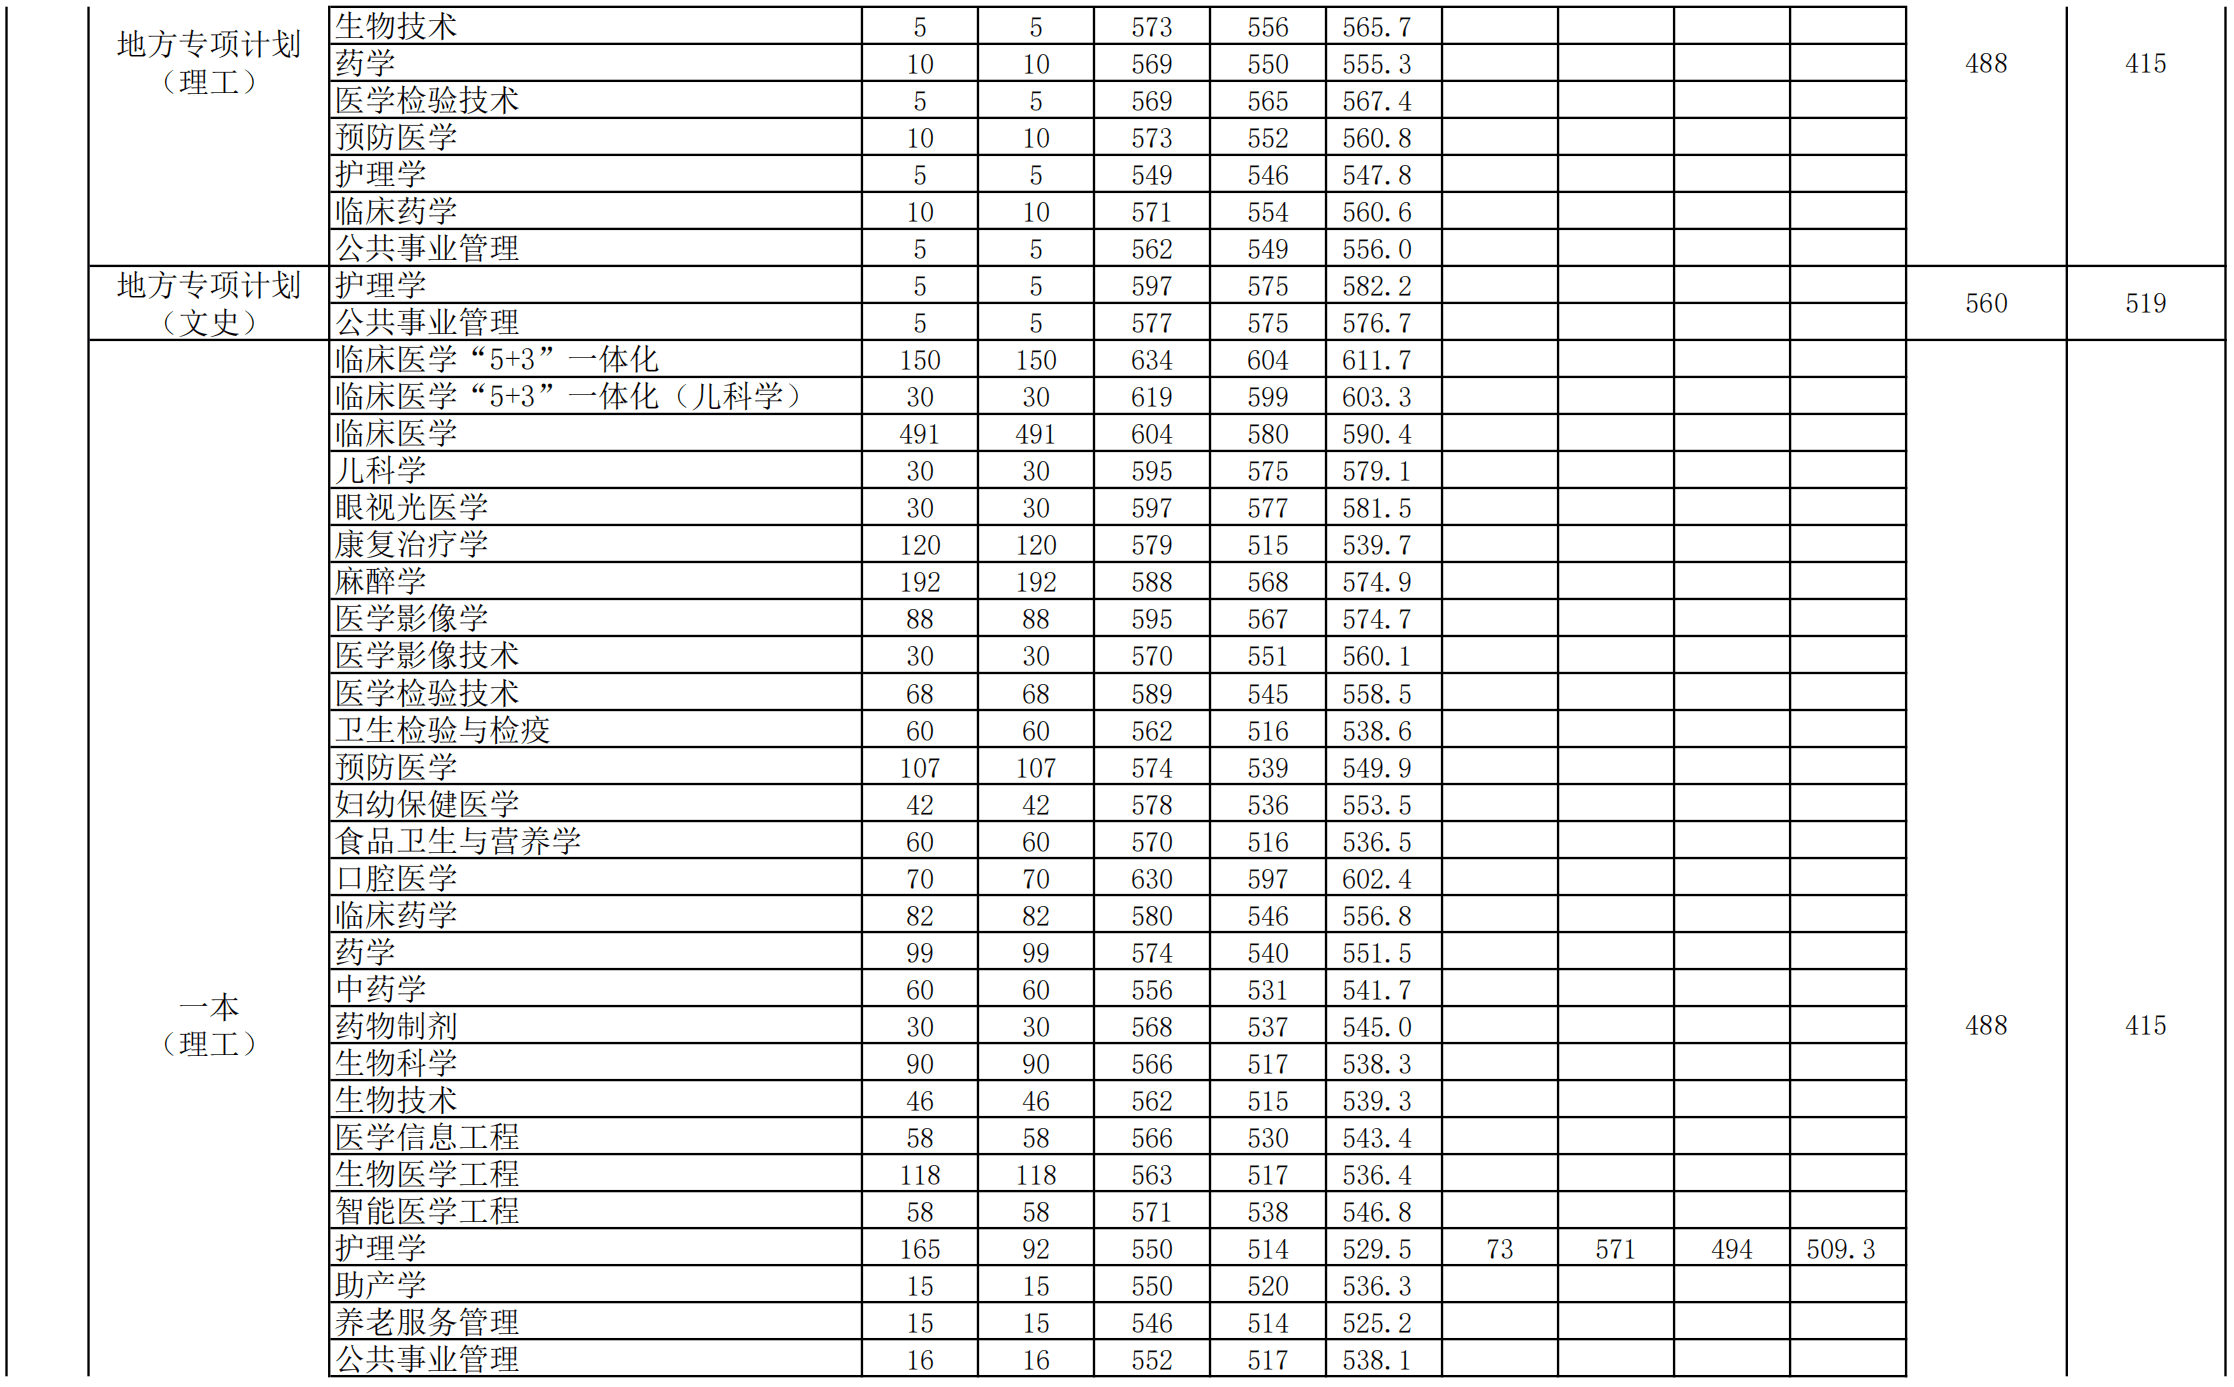Click the plan number 165 for 护理学
2234x1387 pixels.
click(920, 1249)
